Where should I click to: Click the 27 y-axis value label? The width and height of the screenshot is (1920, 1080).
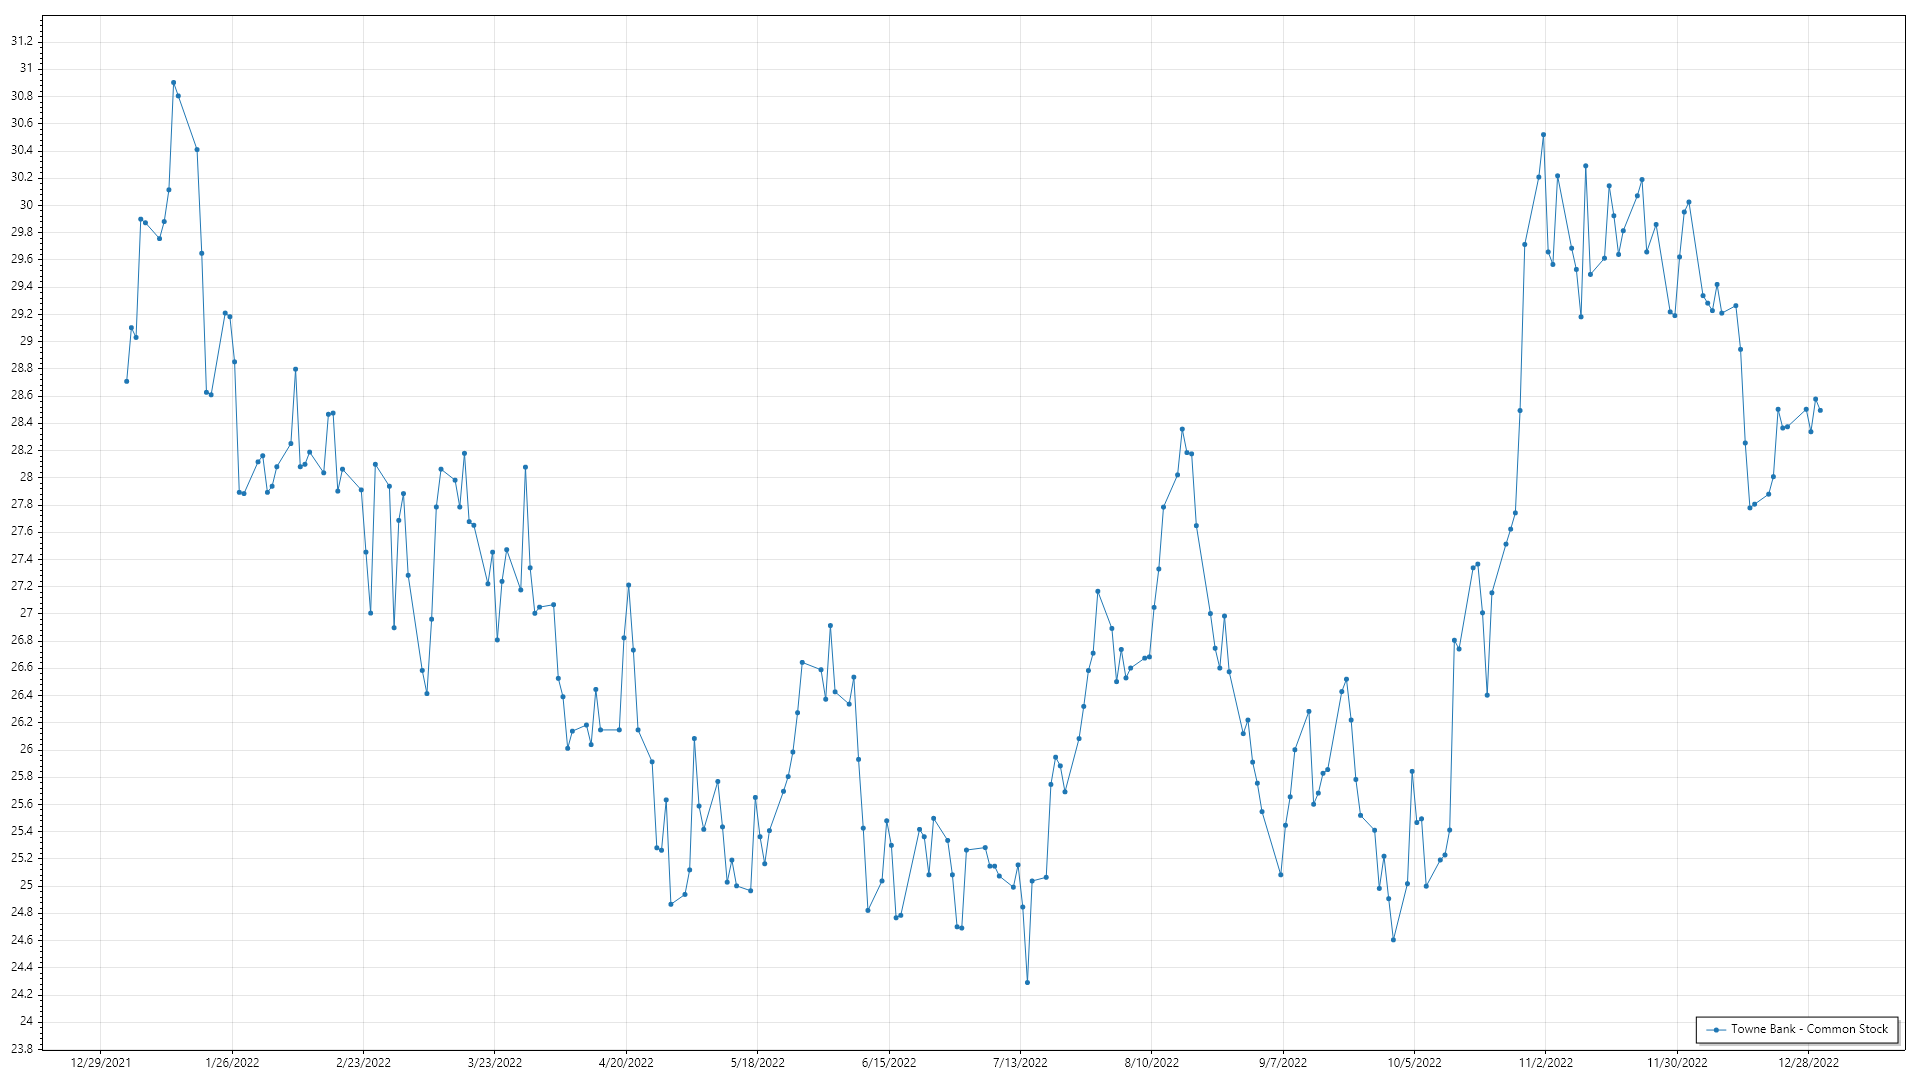(x=26, y=613)
